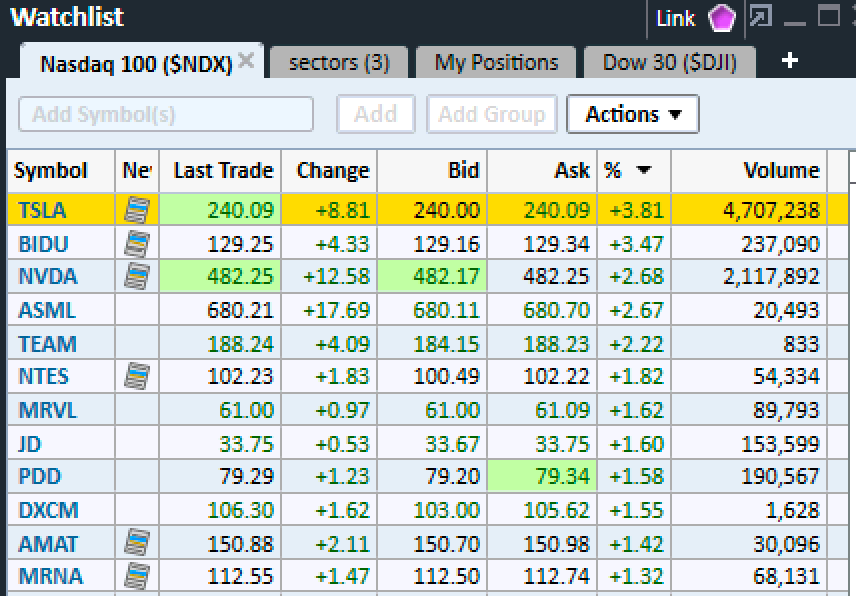Viewport: 856px width, 596px height.
Task: Sort by Ask column header
Action: 542,171
